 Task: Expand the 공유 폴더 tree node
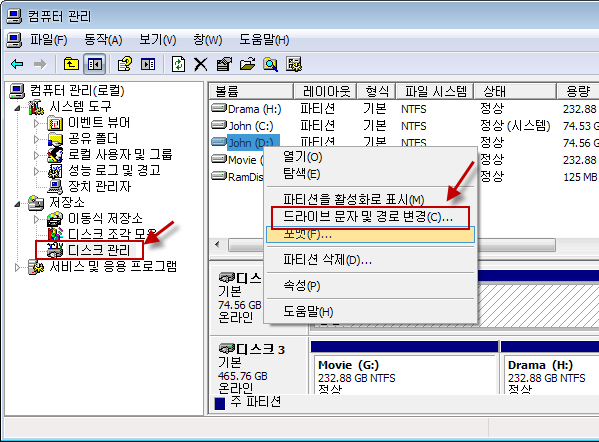[x=37, y=139]
